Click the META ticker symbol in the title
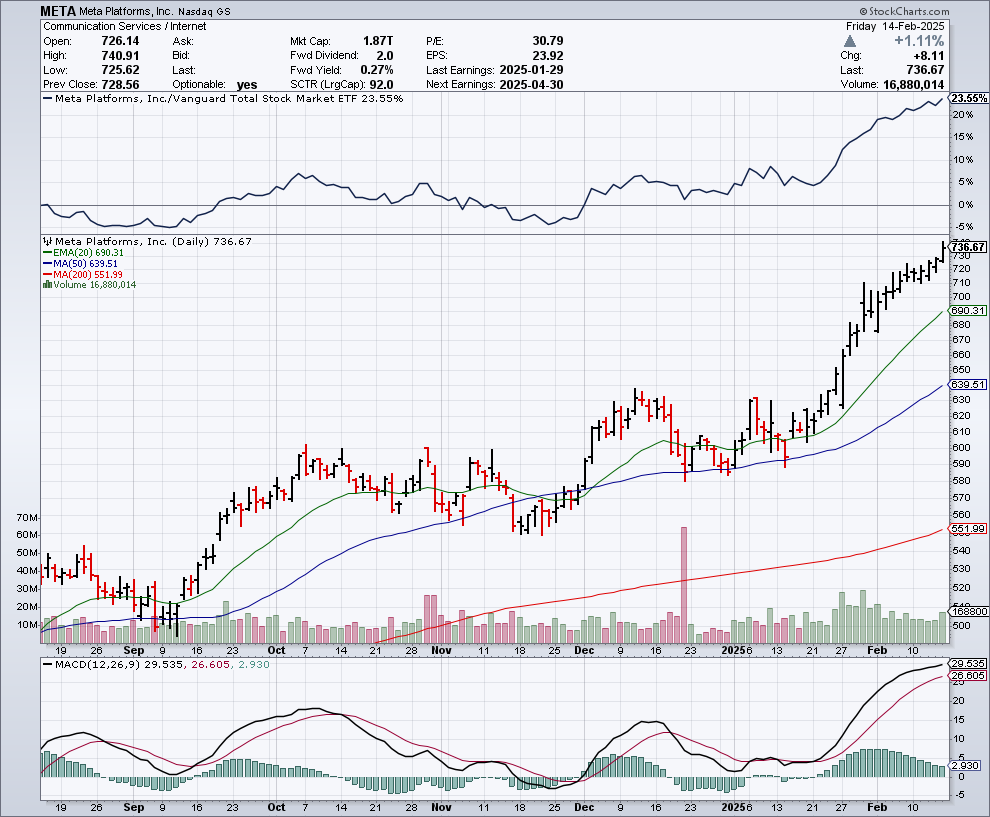The width and height of the screenshot is (990, 817). pos(57,11)
